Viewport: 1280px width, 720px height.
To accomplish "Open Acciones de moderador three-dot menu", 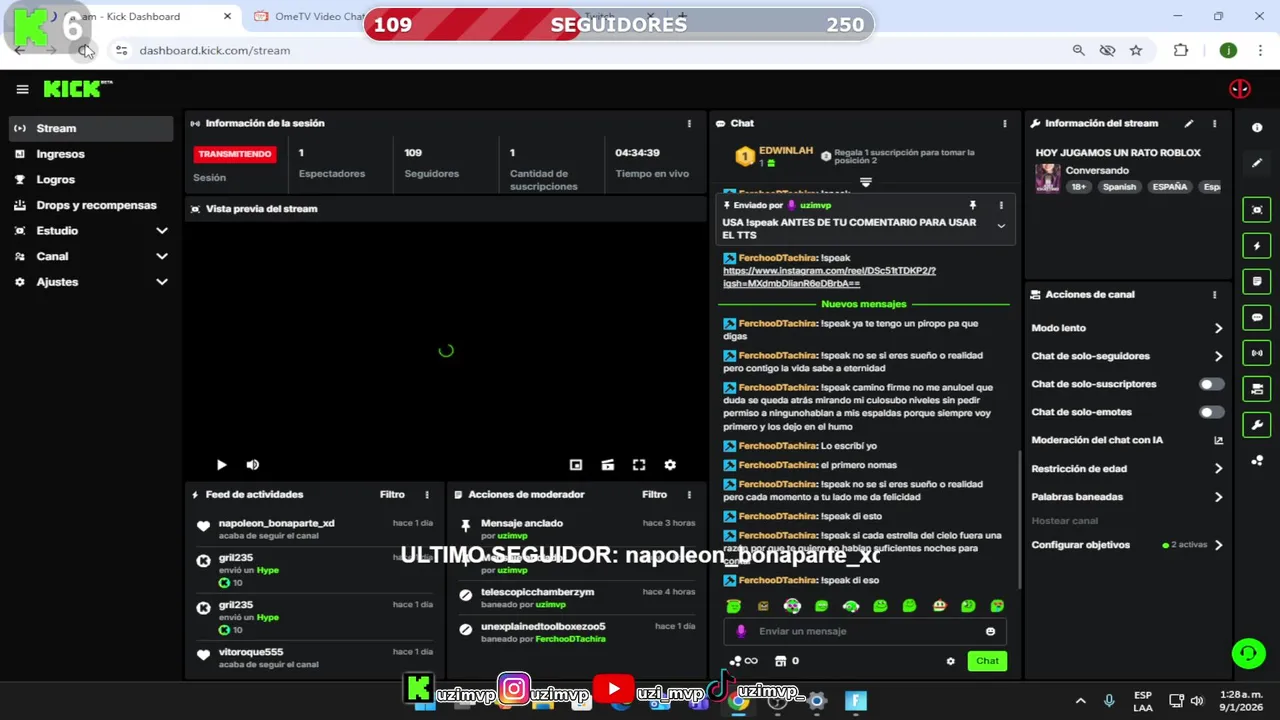I will pos(689,495).
